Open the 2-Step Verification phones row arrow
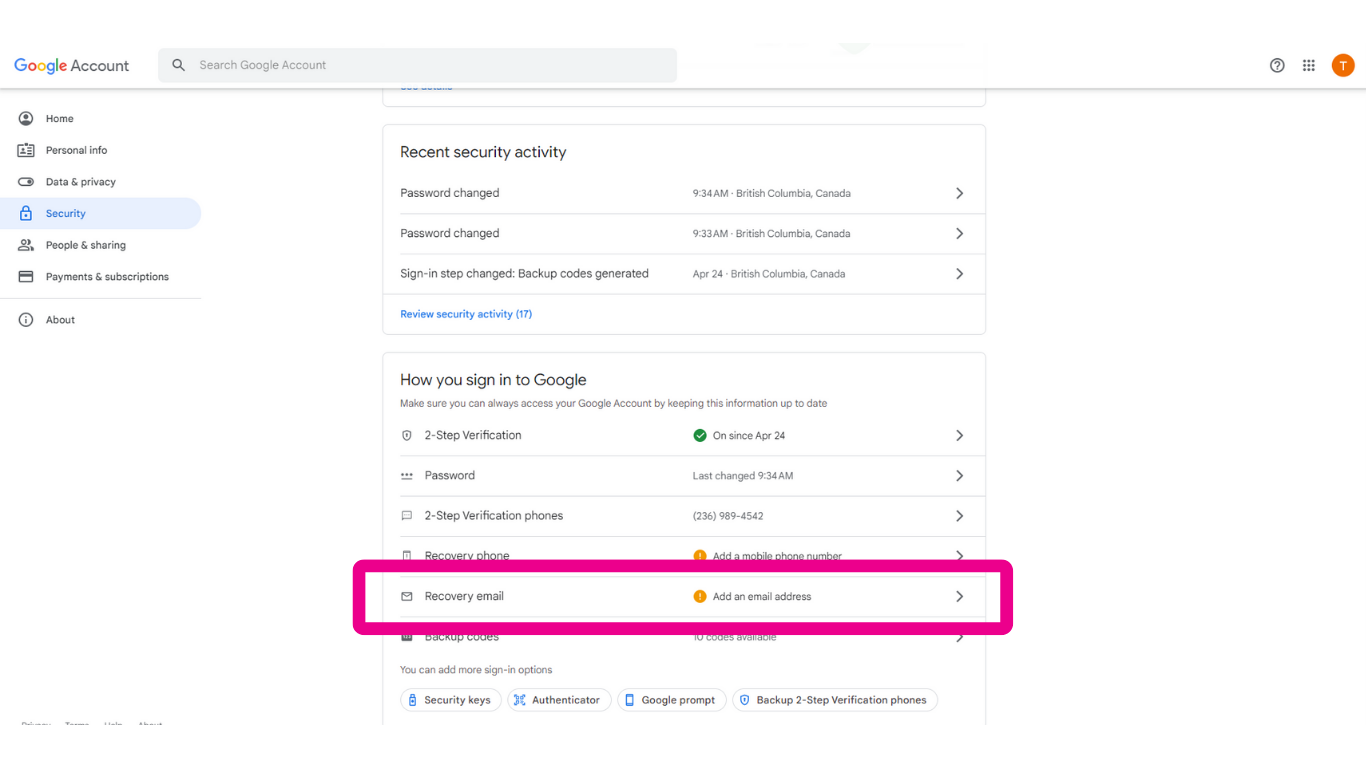The height and width of the screenshot is (768, 1366). pos(959,516)
